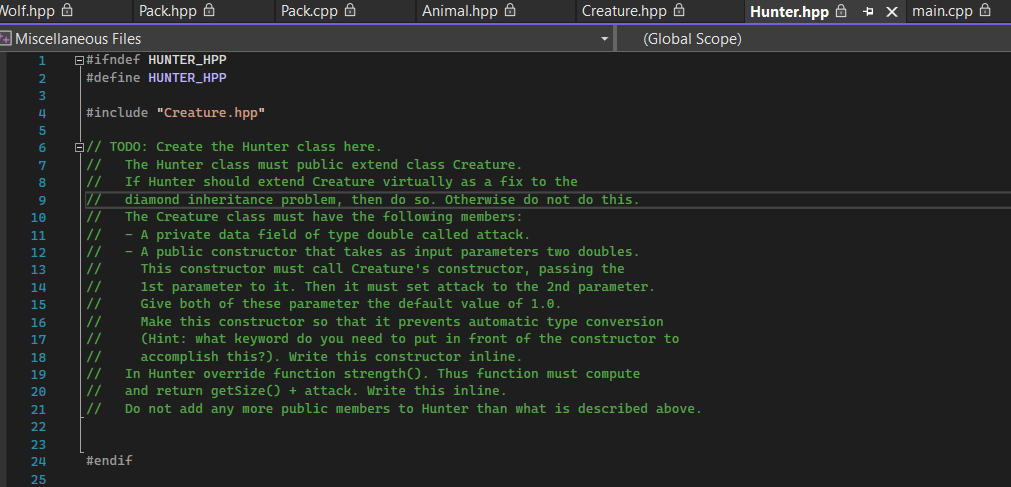Image resolution: width=1011 pixels, height=487 pixels.
Task: Click HUNTER_HPP on the #ifndef line
Action: pyautogui.click(x=187, y=60)
